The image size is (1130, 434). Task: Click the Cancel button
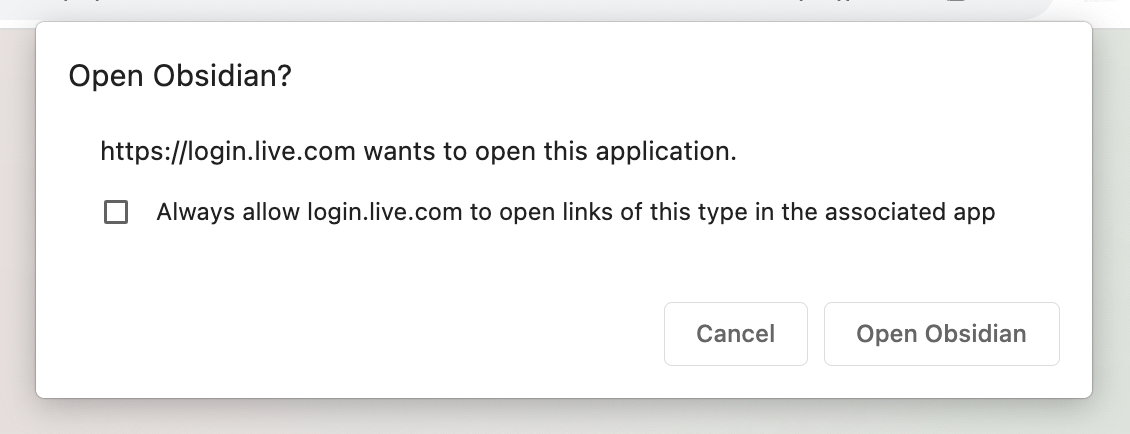coord(735,334)
